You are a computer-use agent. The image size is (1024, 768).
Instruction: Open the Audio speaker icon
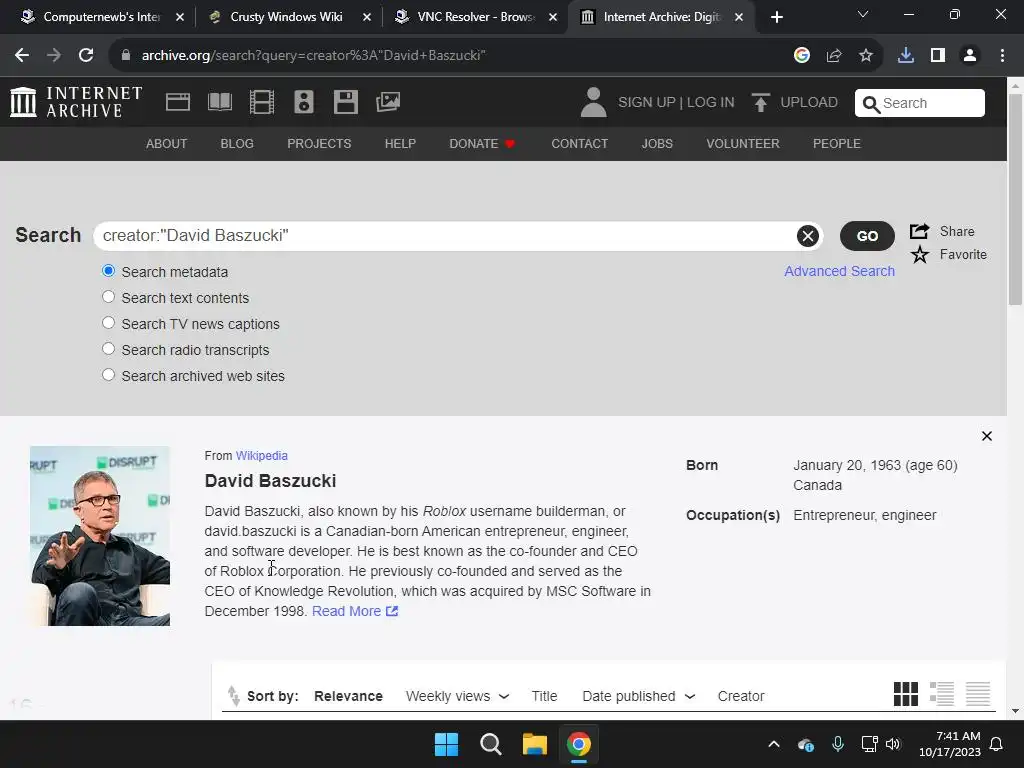point(304,103)
